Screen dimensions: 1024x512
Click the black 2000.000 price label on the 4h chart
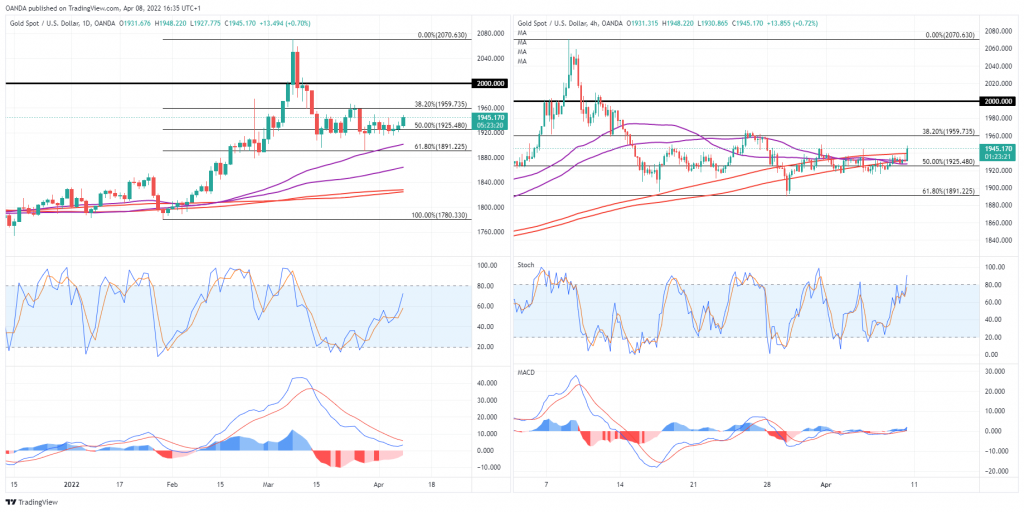click(x=998, y=101)
